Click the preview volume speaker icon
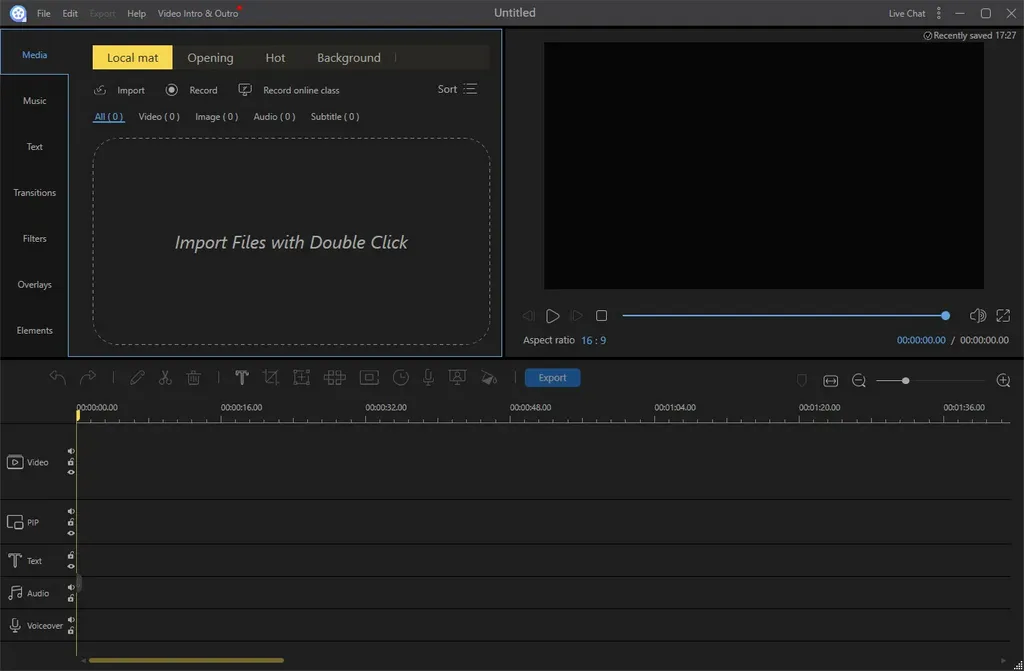 977,316
